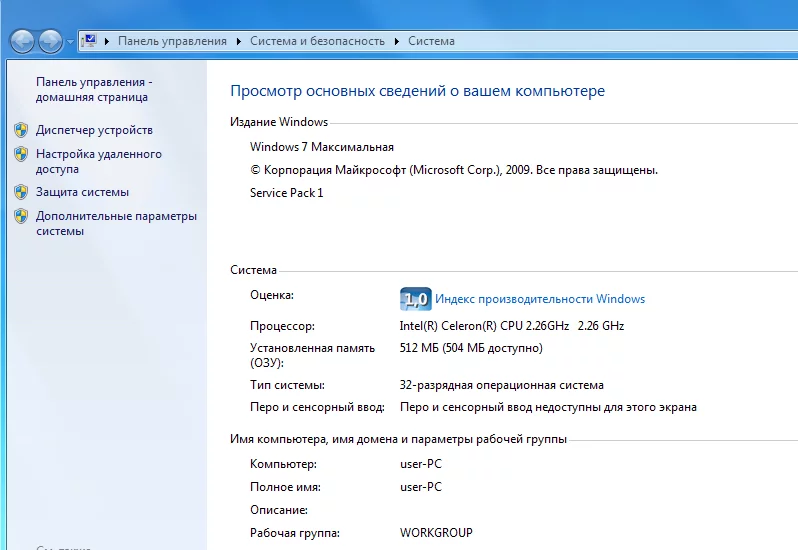
Task: Open 'Индекс производительности Windows' link
Action: click(x=540, y=299)
